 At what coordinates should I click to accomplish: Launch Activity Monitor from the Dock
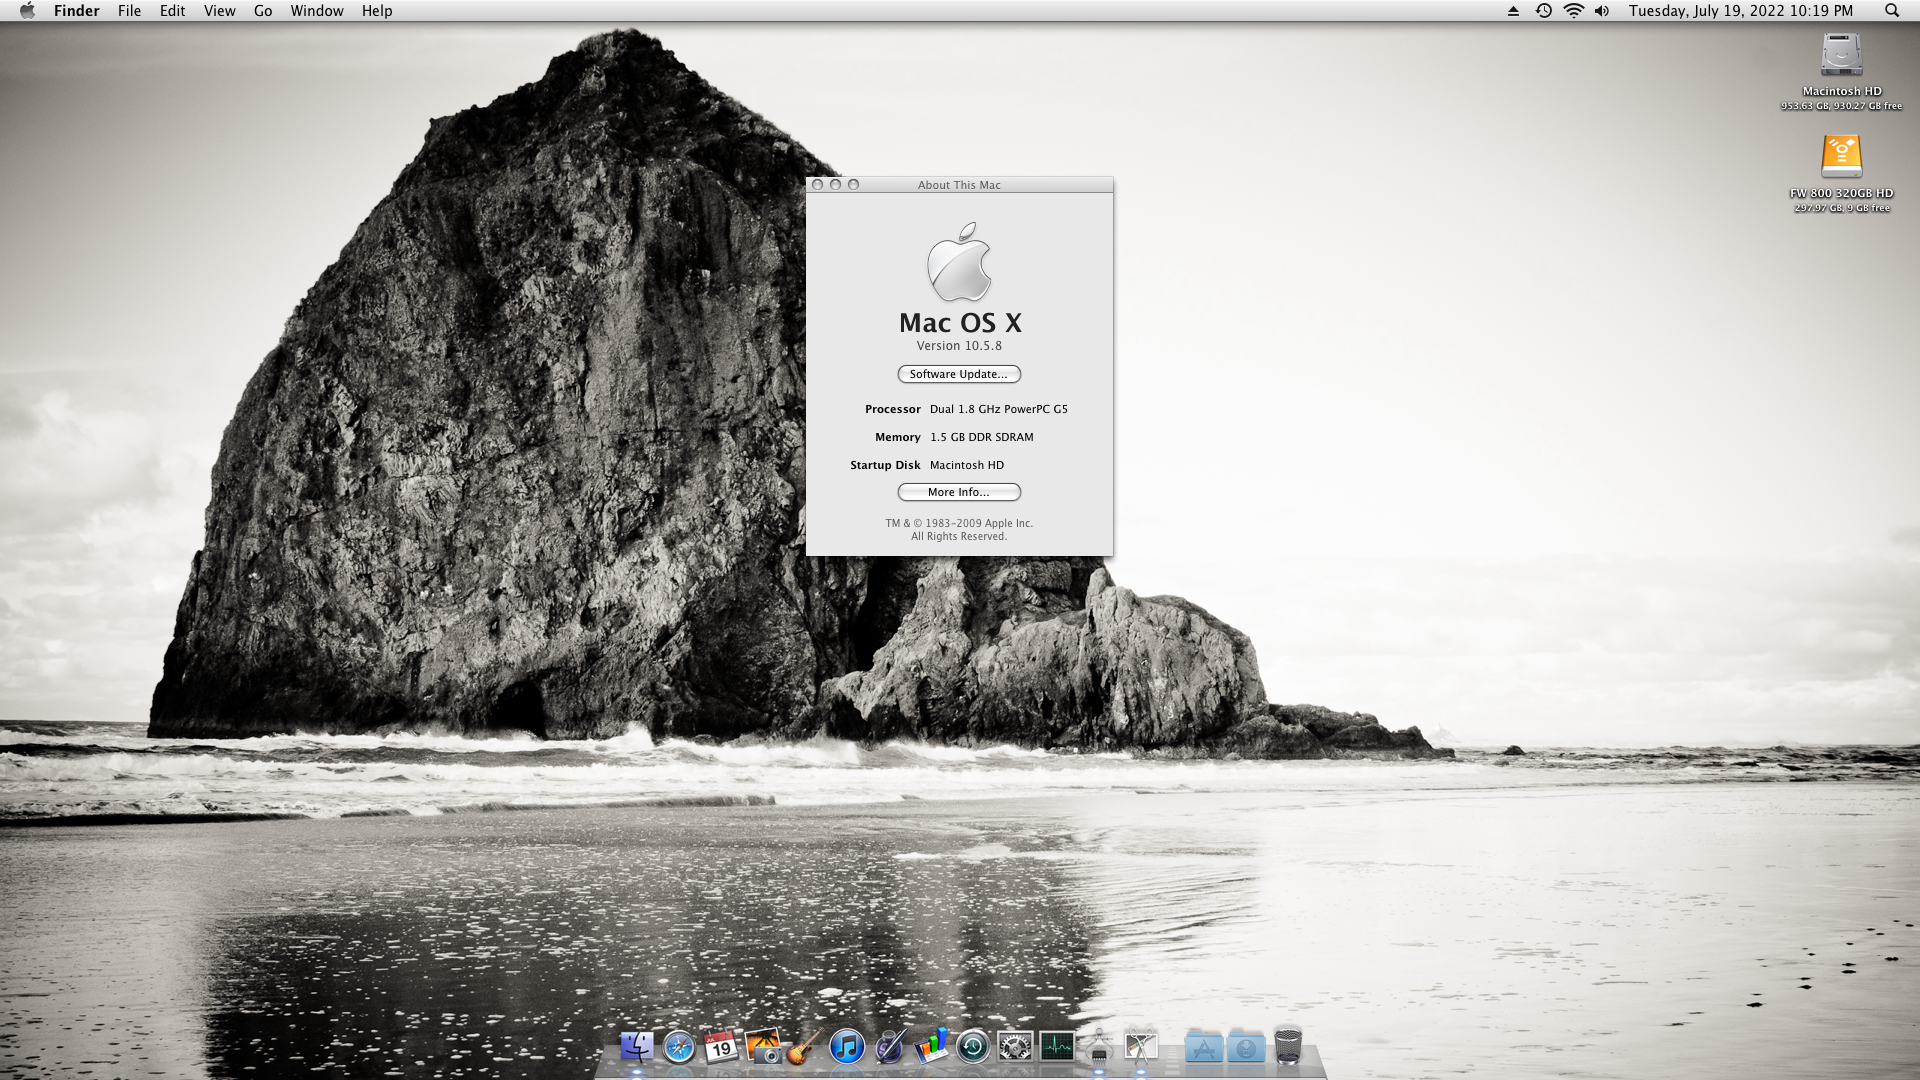coord(1057,1047)
